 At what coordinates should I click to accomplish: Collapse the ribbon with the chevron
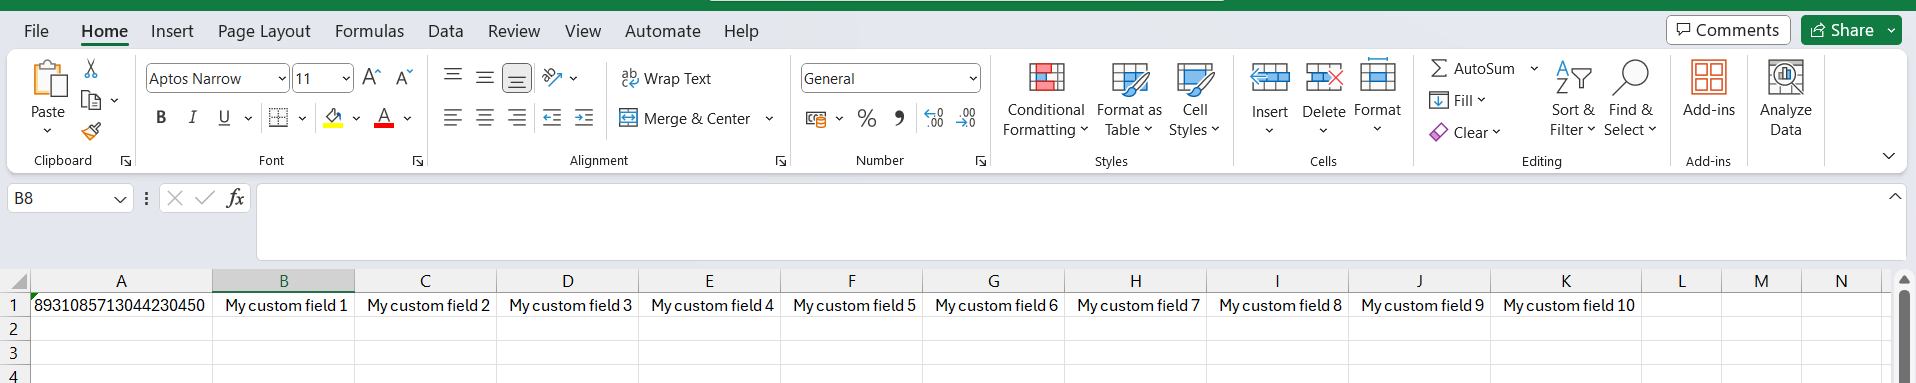(1888, 156)
